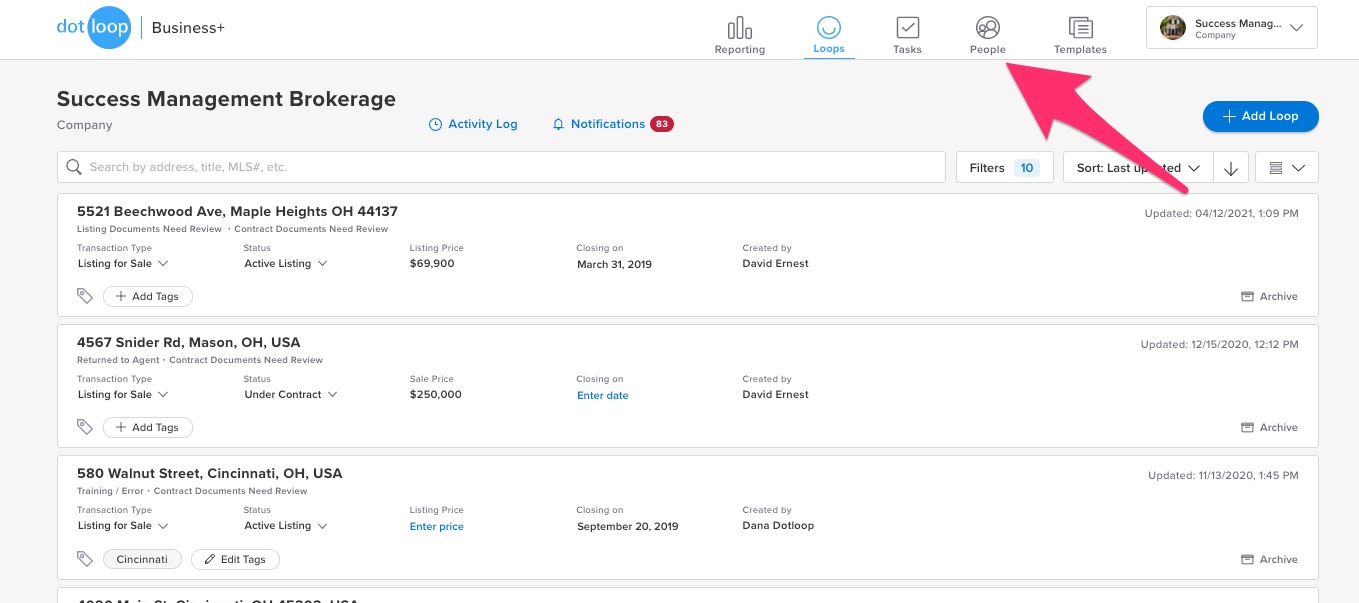Open Filters button showing 10

point(1004,168)
